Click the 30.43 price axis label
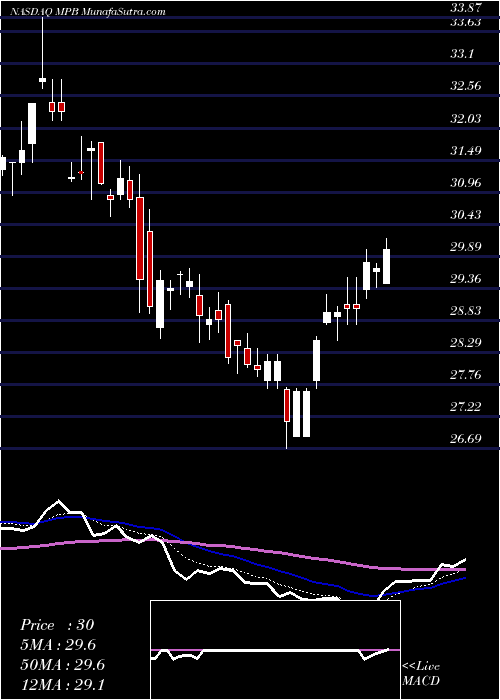 (466, 215)
